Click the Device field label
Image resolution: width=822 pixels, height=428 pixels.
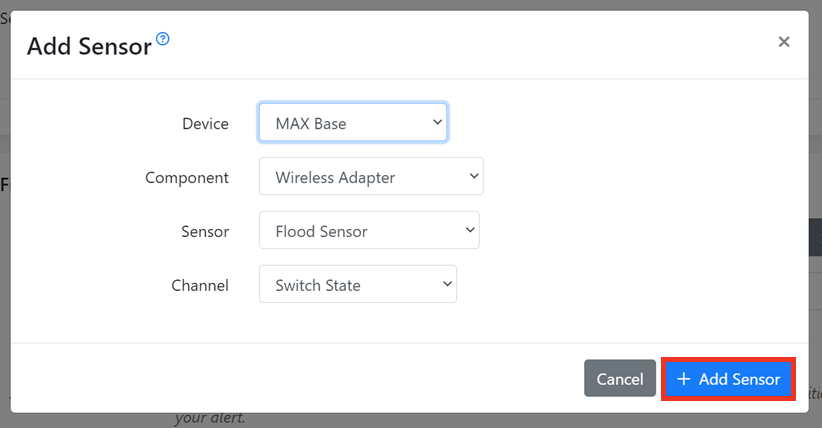coord(205,124)
